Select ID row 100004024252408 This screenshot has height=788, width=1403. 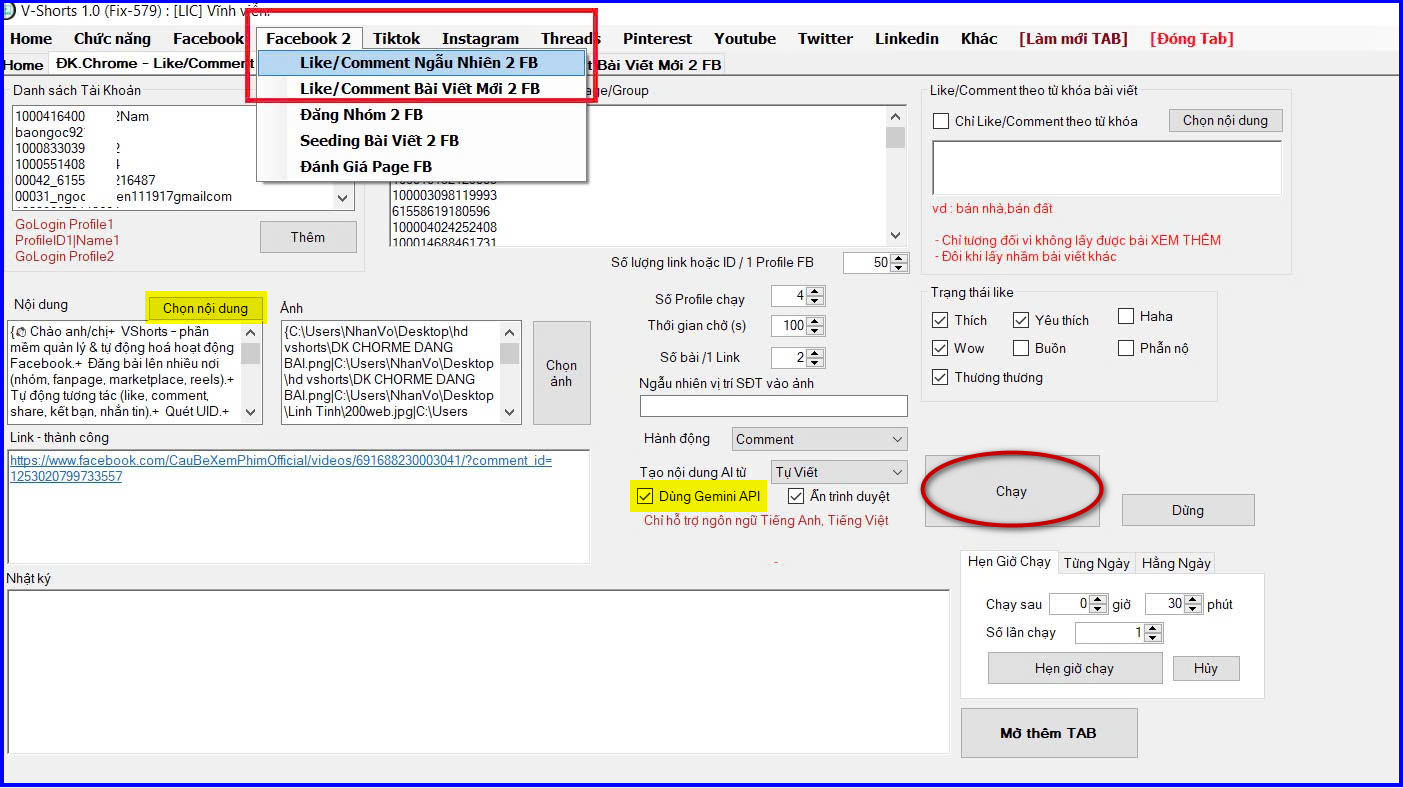(444, 227)
